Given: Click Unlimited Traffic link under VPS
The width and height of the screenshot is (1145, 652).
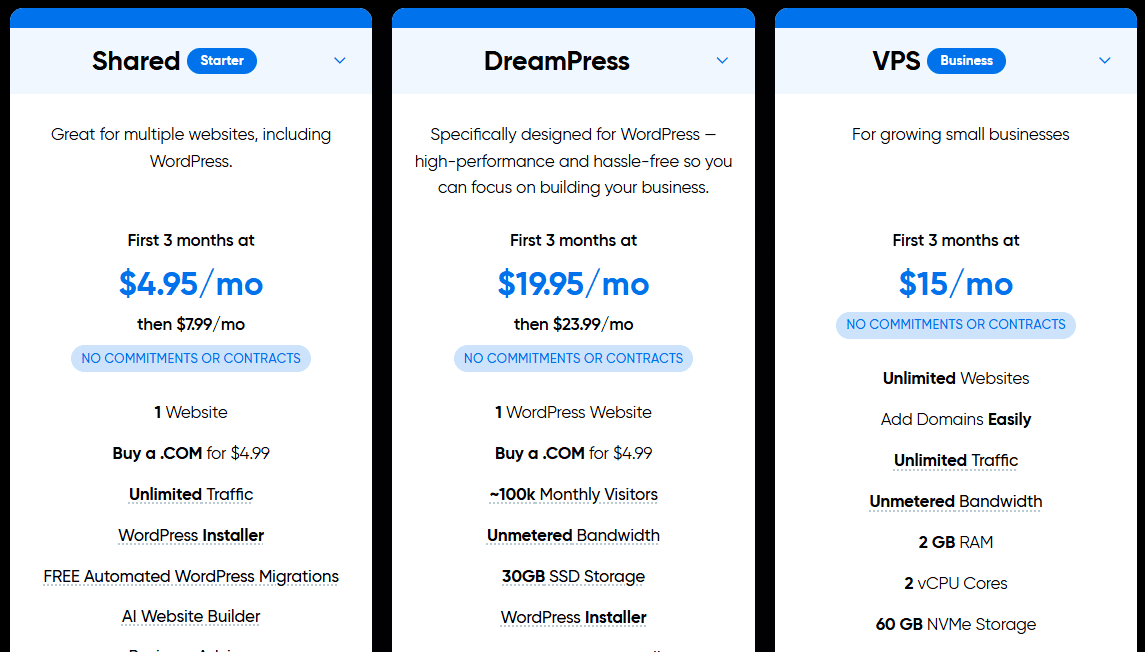Looking at the screenshot, I should [955, 460].
